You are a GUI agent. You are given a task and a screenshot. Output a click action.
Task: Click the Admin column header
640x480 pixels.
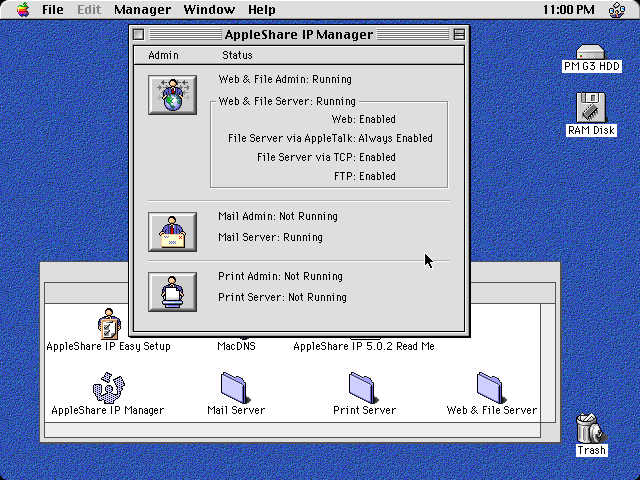(x=163, y=55)
